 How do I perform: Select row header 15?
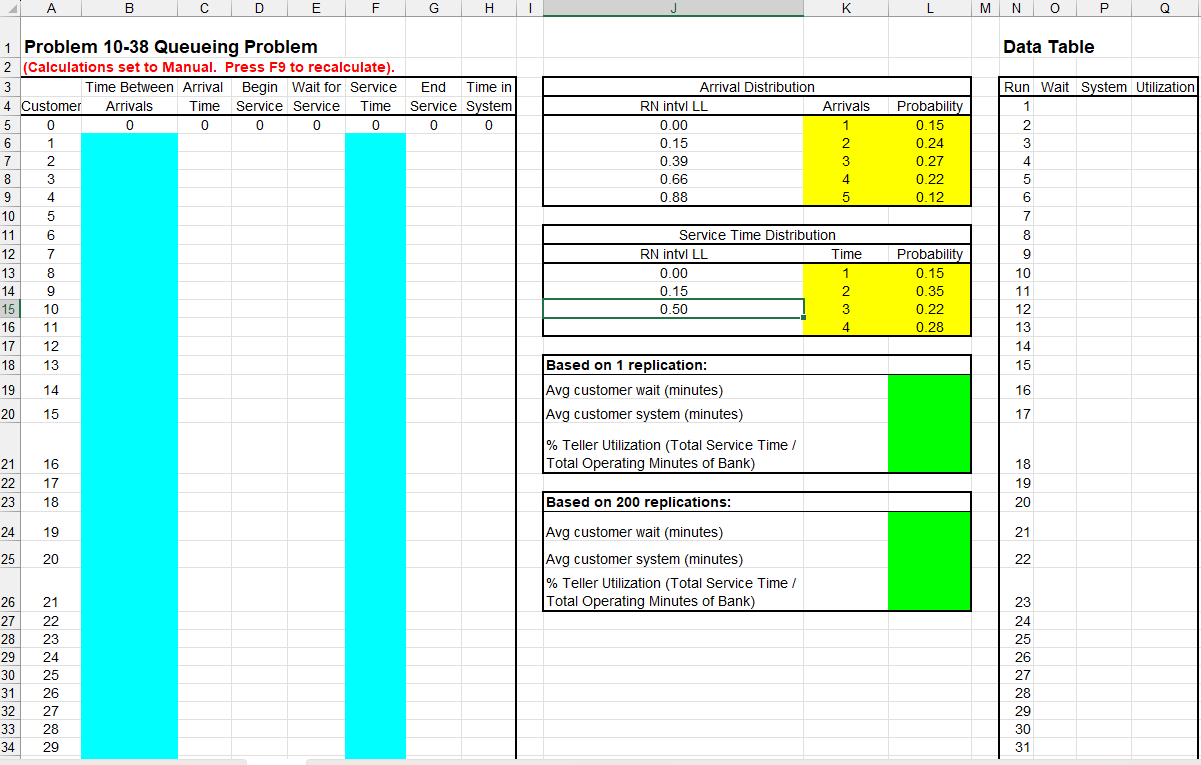point(11,309)
